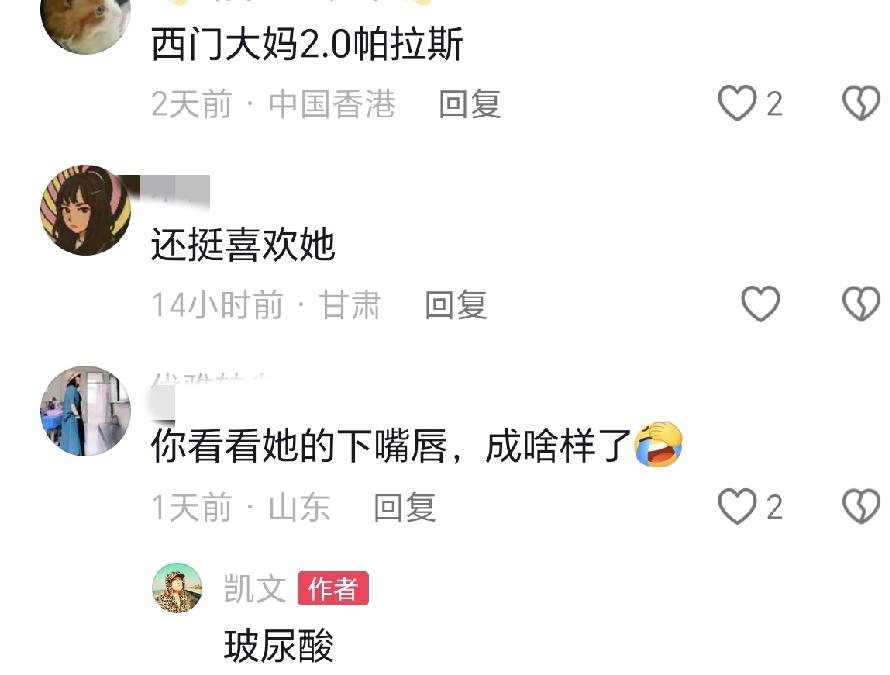
Task: Like the 你看看她的下嘴唇 comment
Action: [x=737, y=506]
